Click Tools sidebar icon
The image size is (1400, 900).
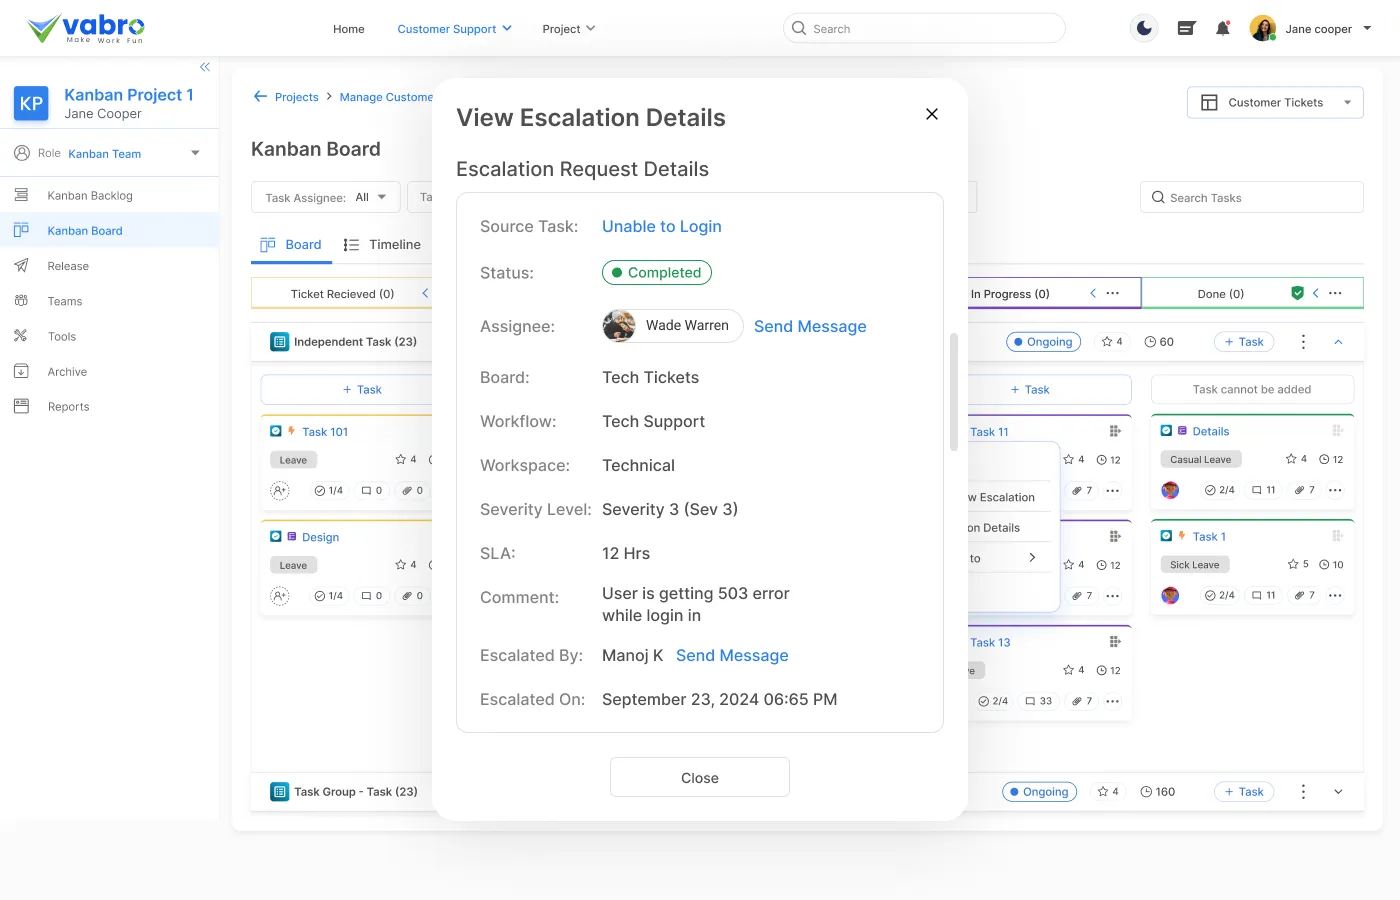[x=21, y=336]
